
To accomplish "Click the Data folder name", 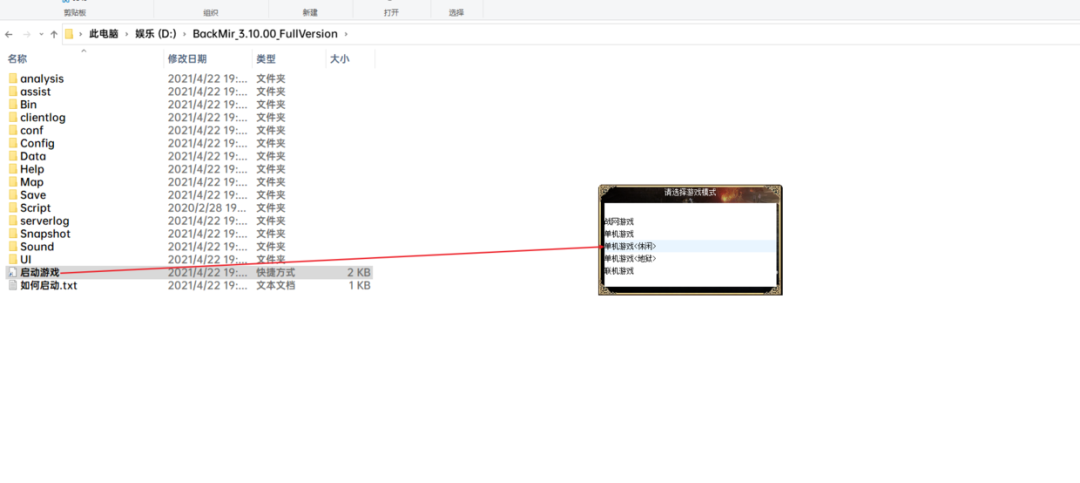I will [x=33, y=156].
